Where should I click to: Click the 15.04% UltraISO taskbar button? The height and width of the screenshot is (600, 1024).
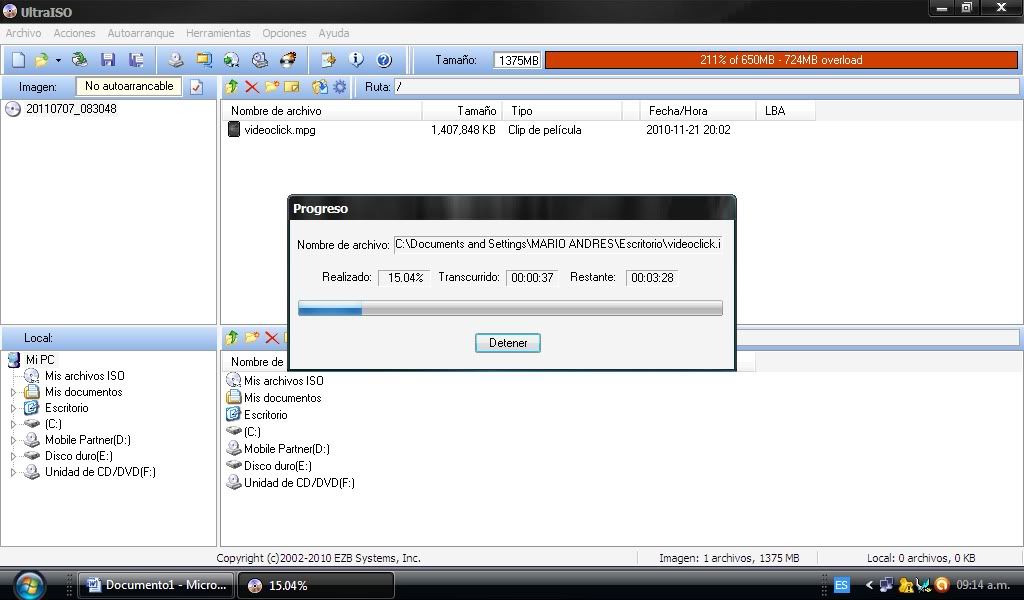pyautogui.click(x=316, y=585)
